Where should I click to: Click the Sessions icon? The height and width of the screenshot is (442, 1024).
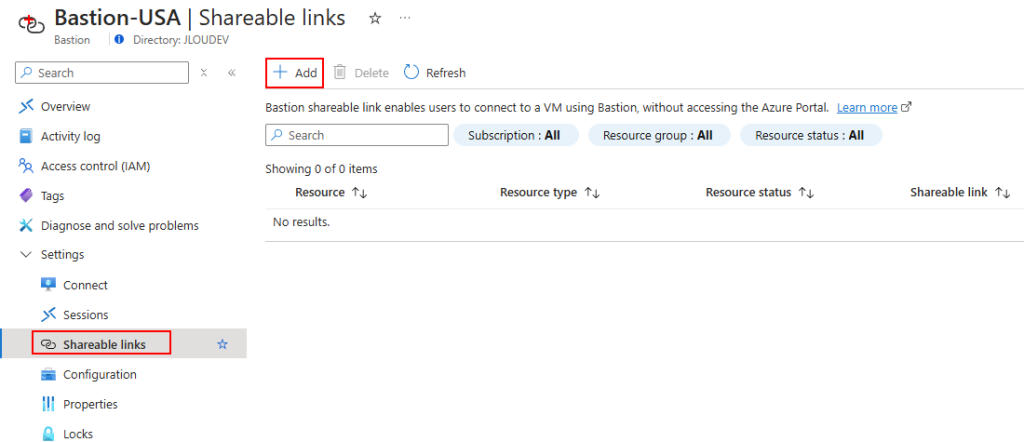[x=48, y=315]
